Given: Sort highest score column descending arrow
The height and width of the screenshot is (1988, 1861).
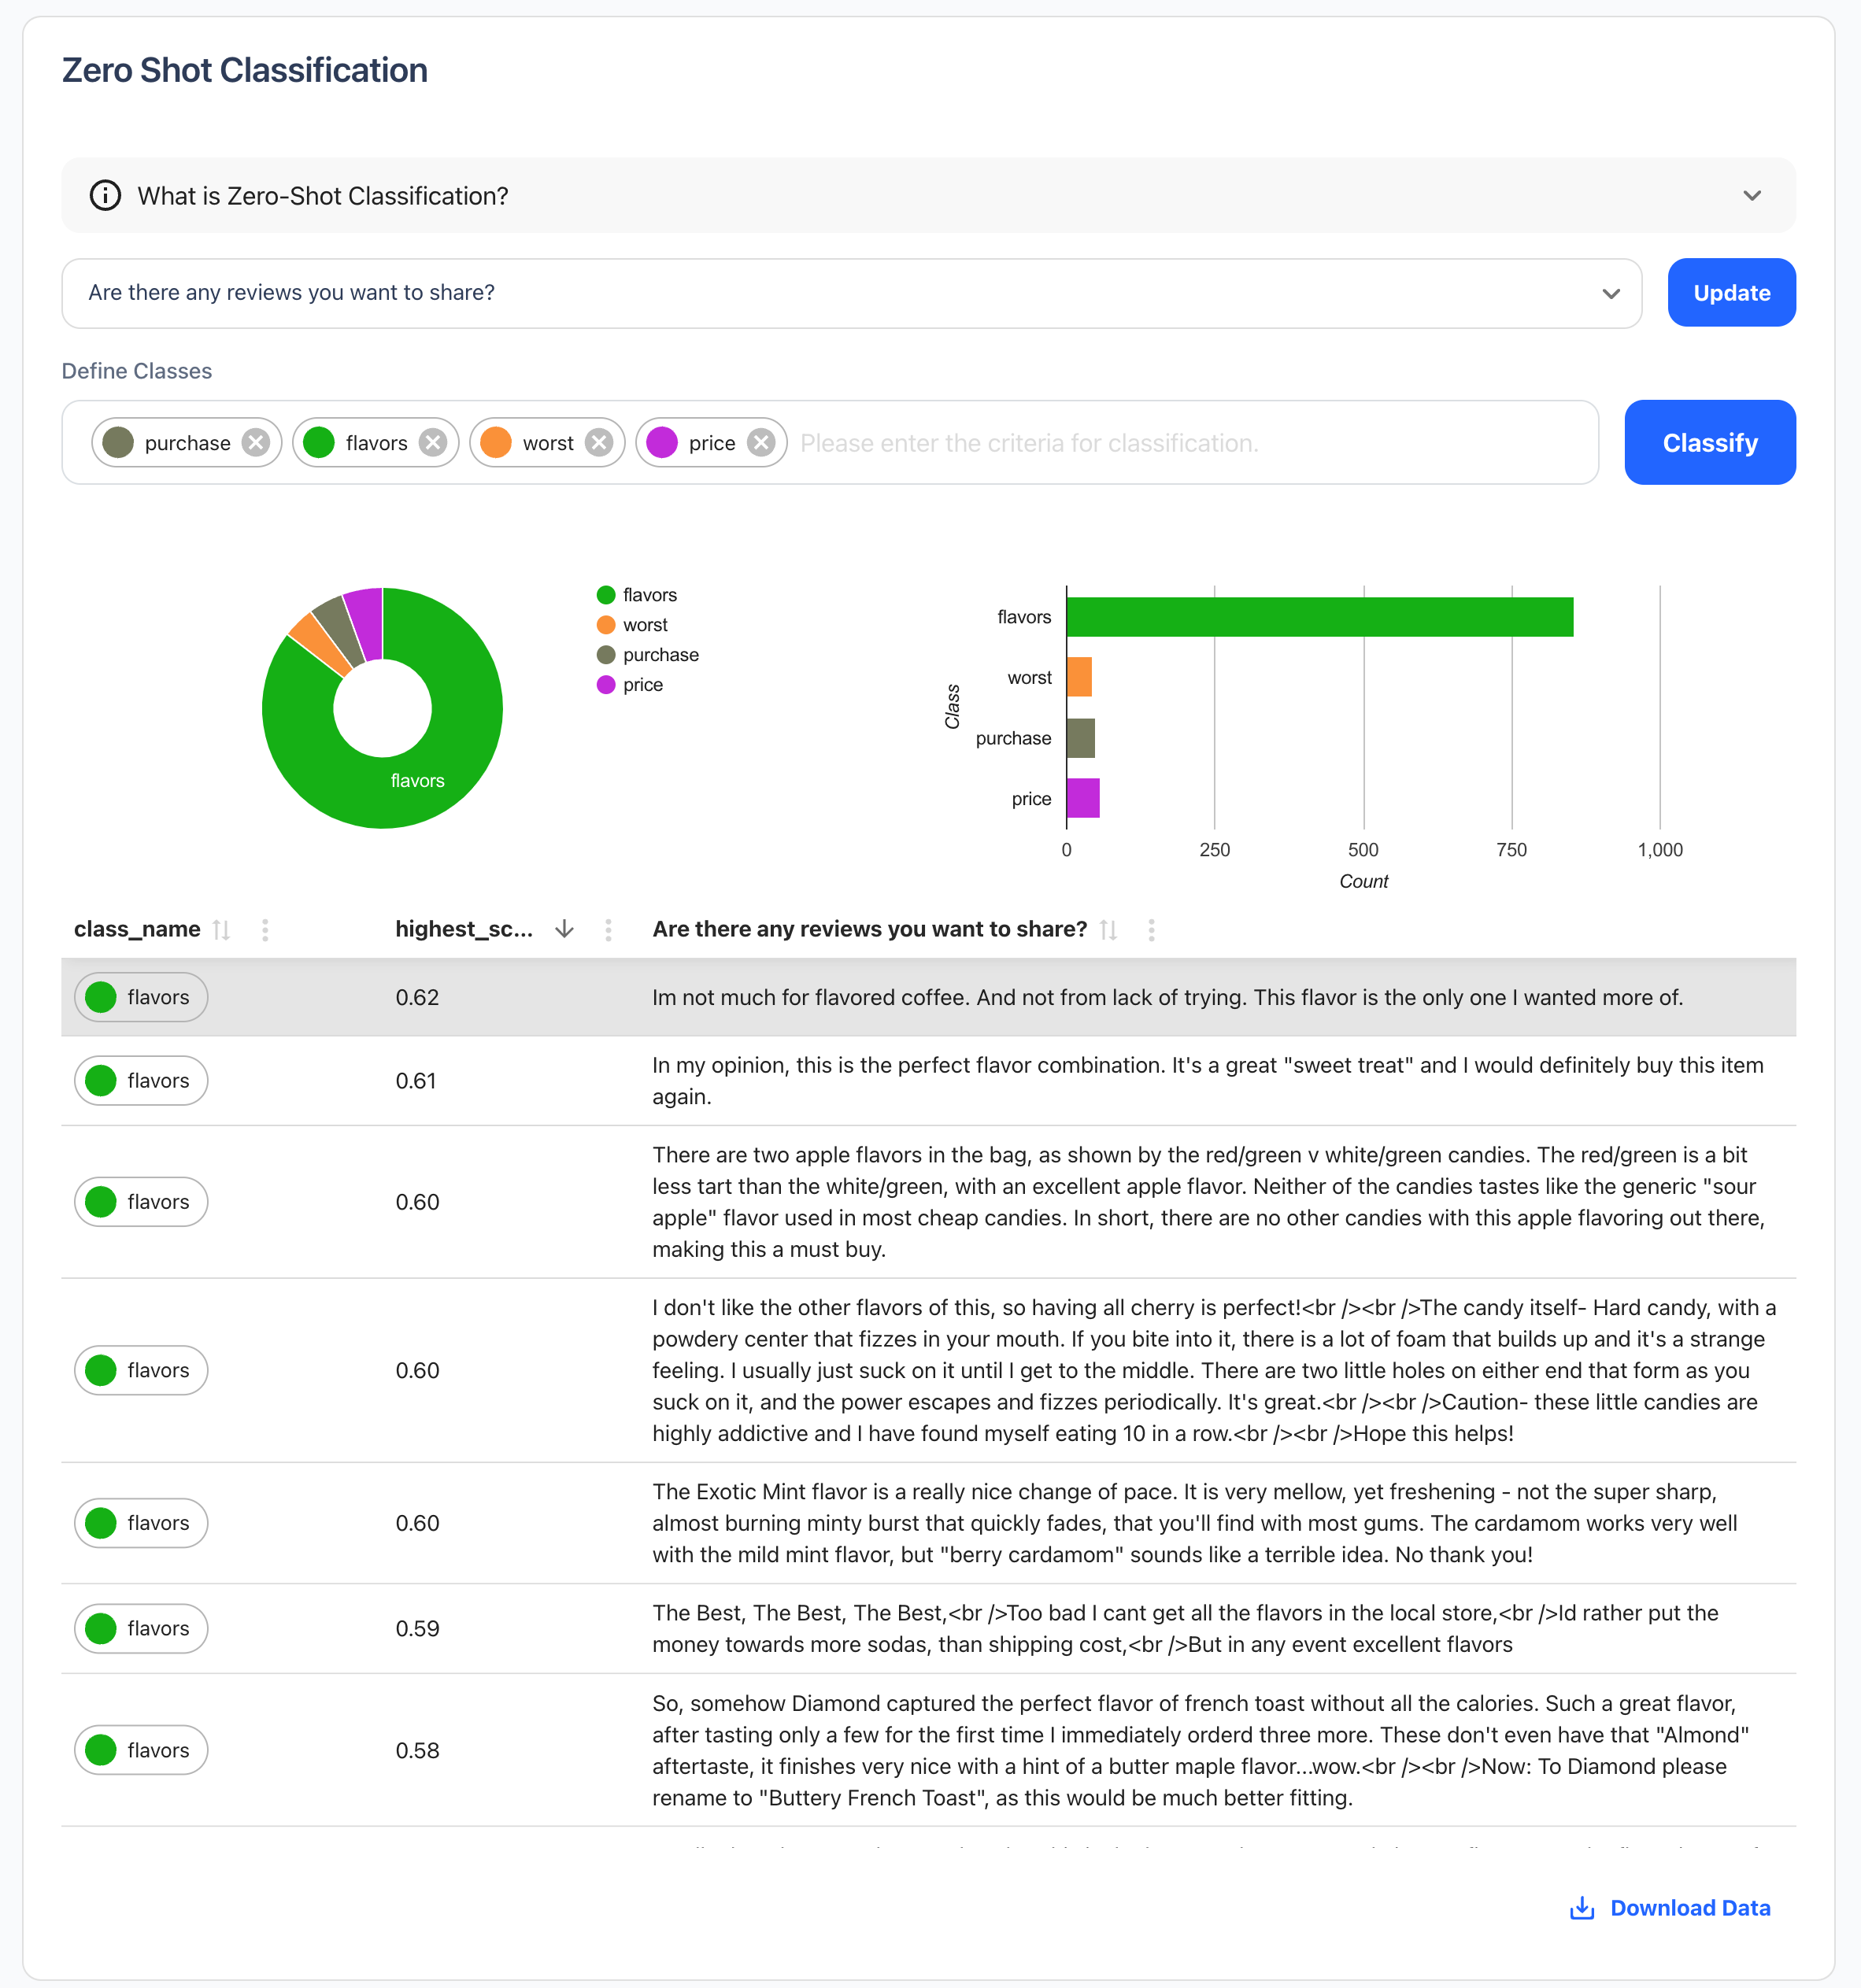Looking at the screenshot, I should 564,930.
